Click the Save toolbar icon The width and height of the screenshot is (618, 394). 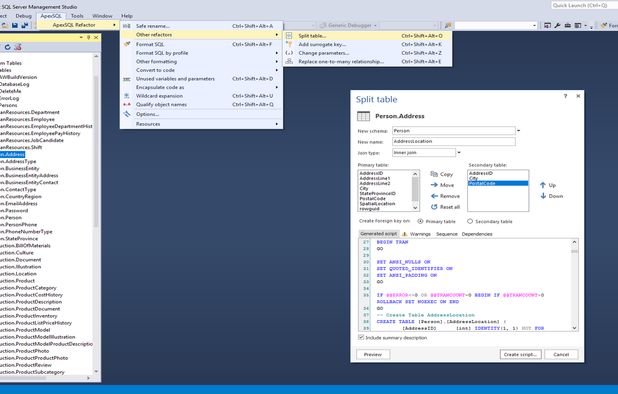(15, 25)
